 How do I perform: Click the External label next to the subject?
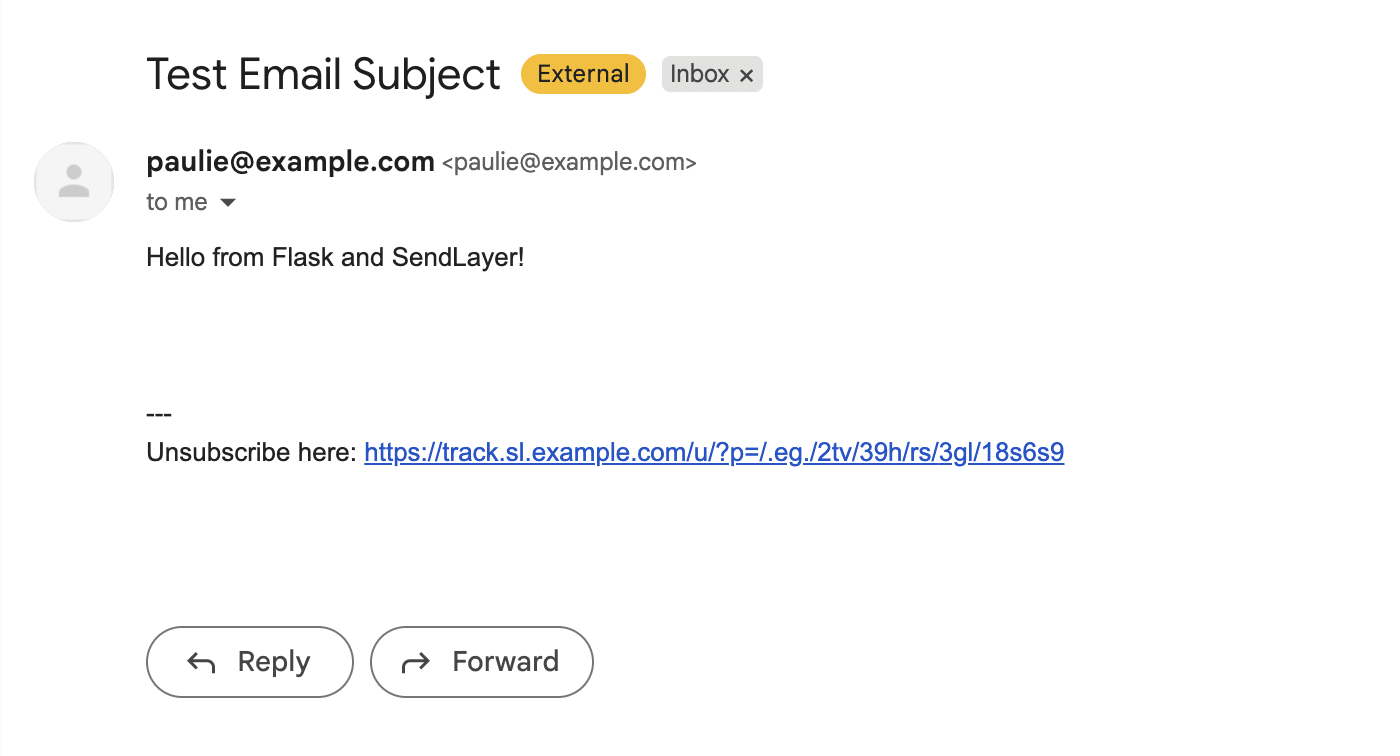point(583,73)
